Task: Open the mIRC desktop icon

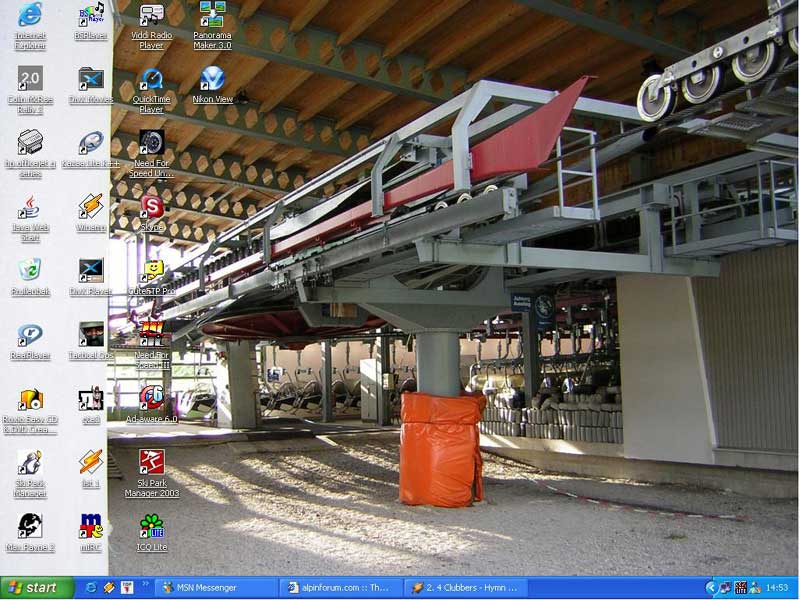Action: coord(91,526)
